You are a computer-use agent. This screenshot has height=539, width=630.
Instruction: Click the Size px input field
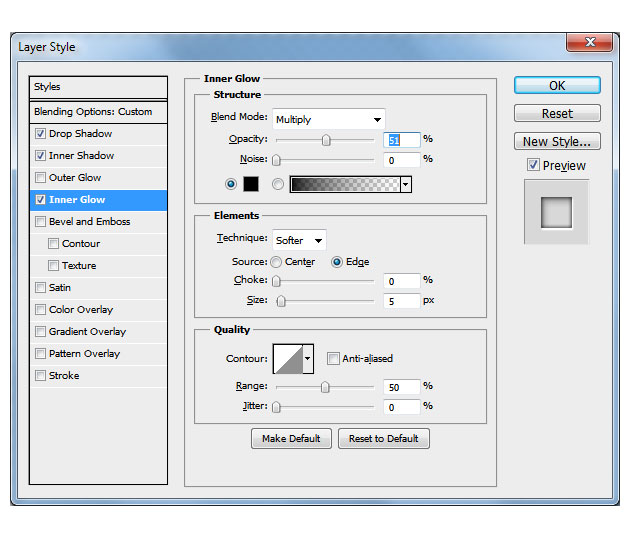[402, 301]
